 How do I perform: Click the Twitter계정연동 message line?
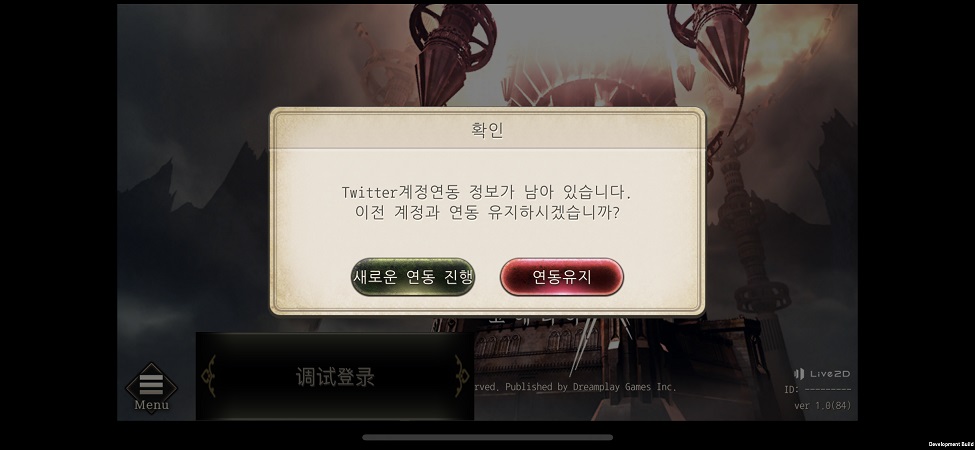tap(487, 192)
